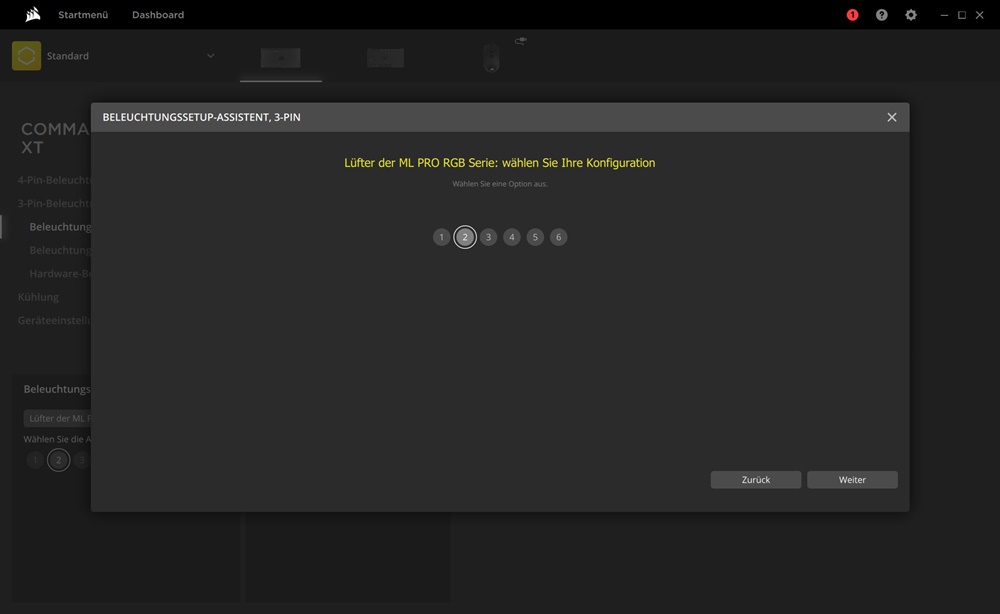Viewport: 1000px width, 614px height.
Task: Click the yellow Standard profile icon
Action: [x=26, y=56]
